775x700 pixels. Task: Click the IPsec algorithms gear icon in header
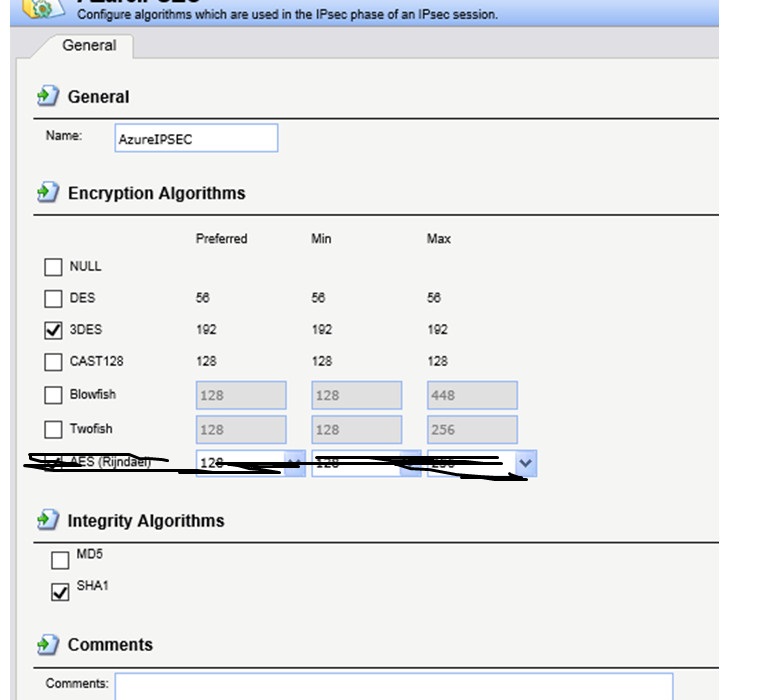(44, 8)
